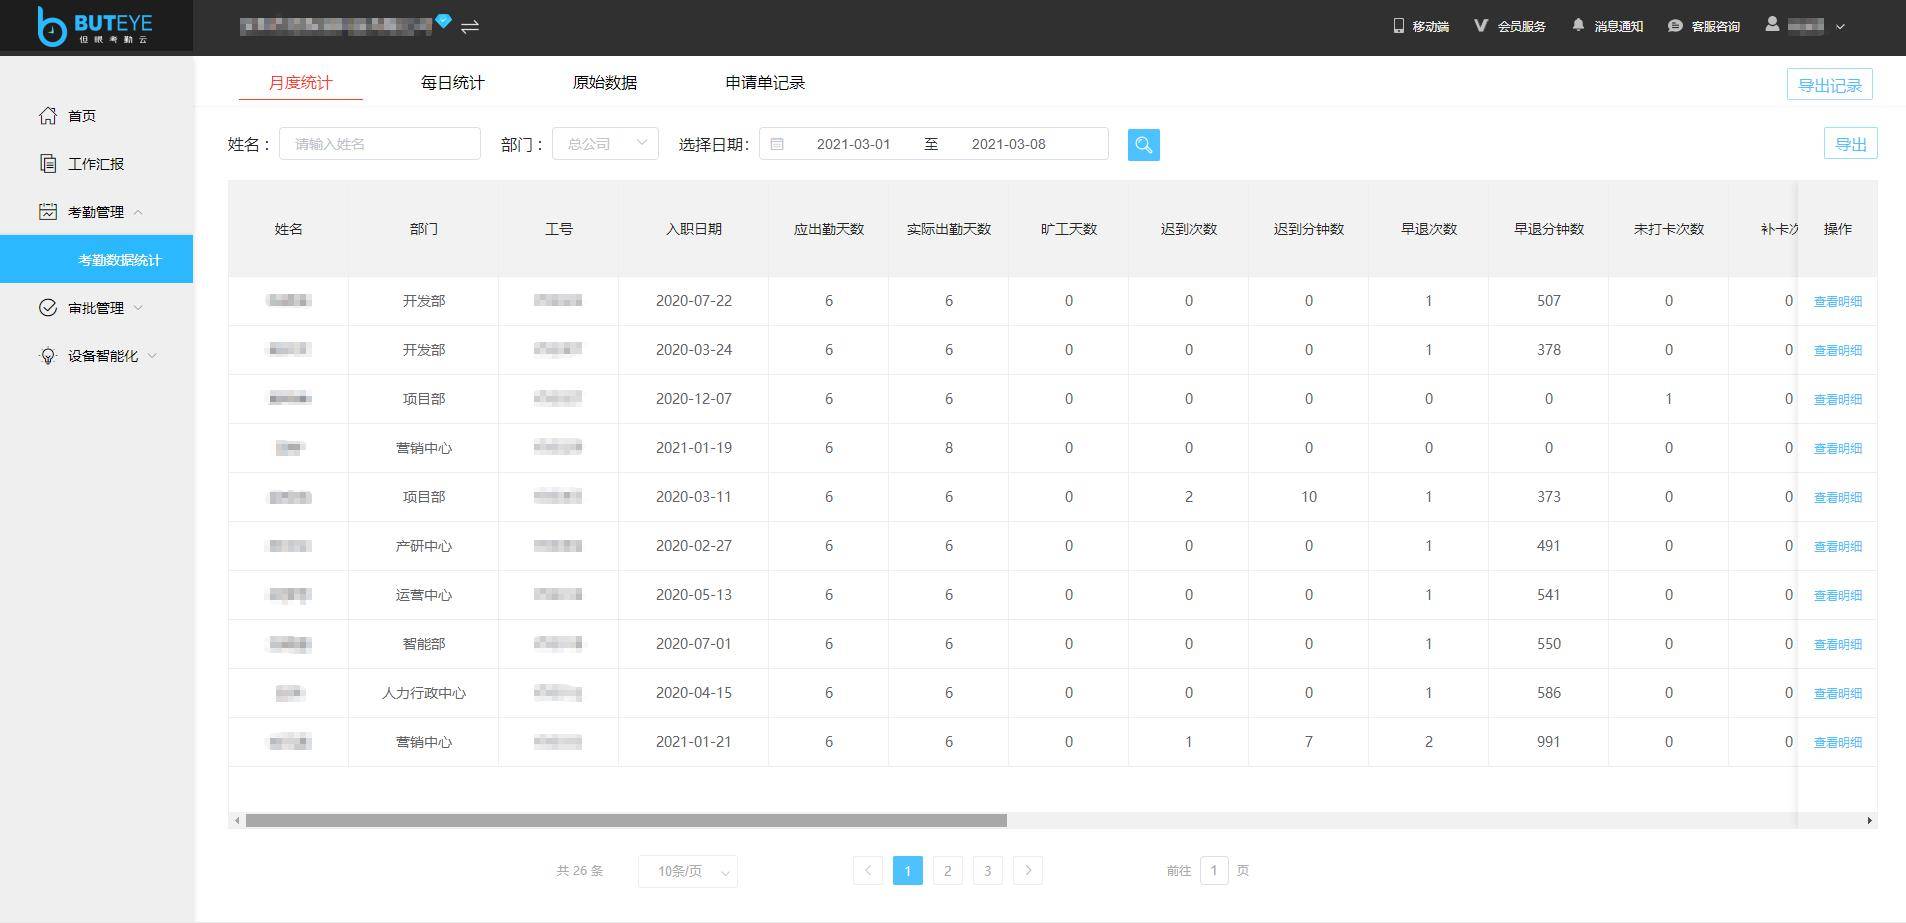Click the blue magnifier search icon

click(x=1143, y=144)
